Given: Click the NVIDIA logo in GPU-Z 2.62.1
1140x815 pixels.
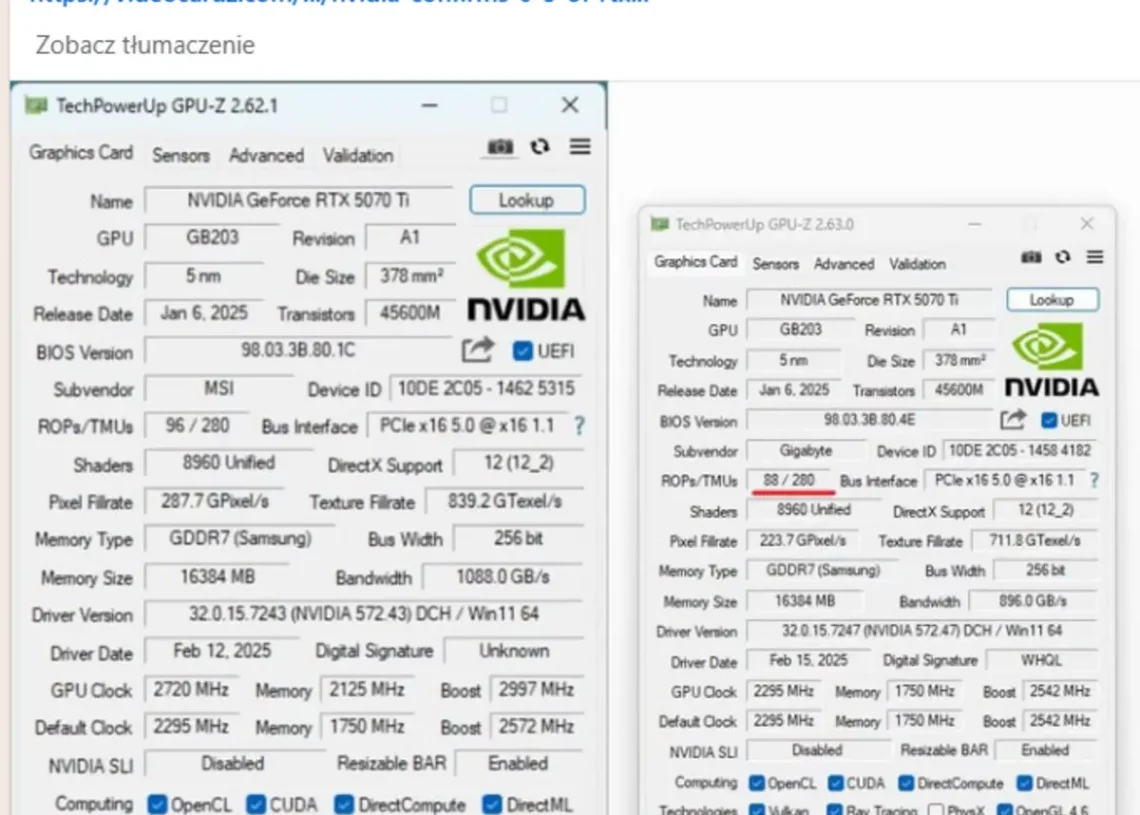Looking at the screenshot, I should click(525, 275).
